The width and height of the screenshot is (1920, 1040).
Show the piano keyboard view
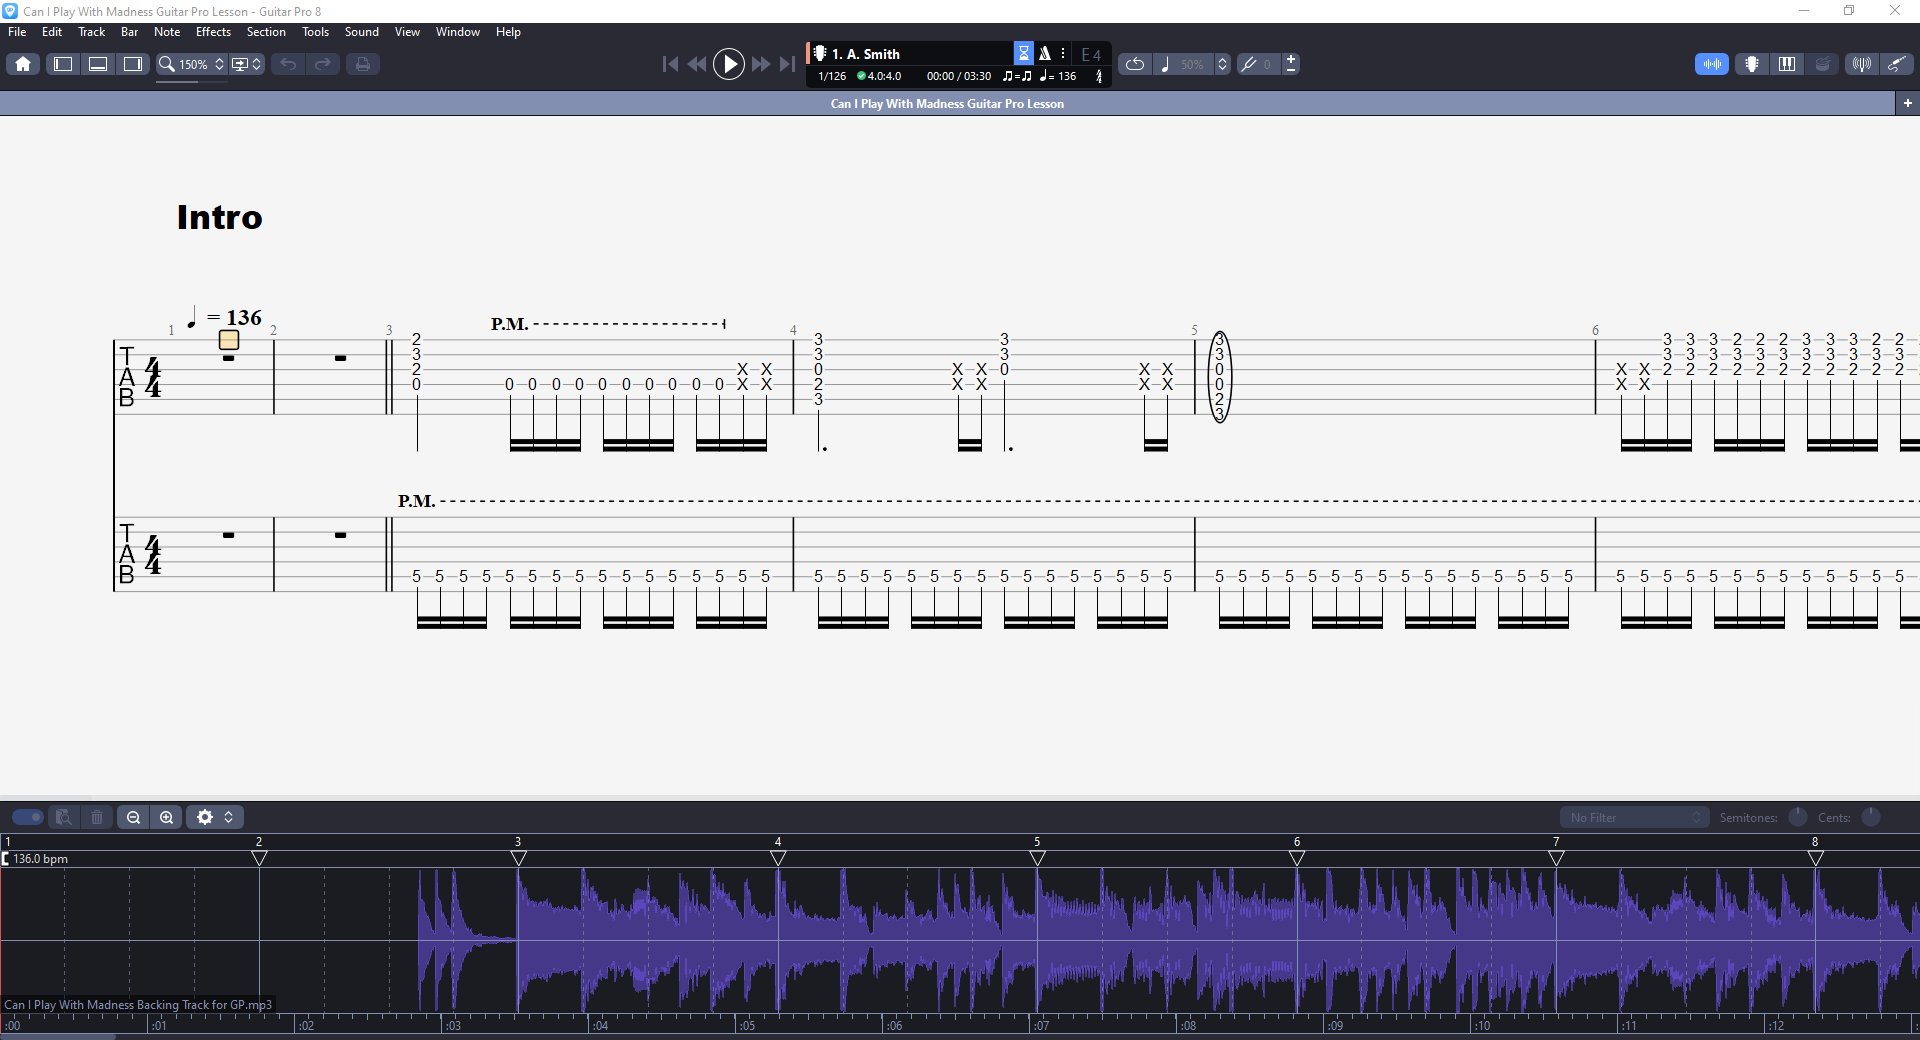coord(1787,64)
